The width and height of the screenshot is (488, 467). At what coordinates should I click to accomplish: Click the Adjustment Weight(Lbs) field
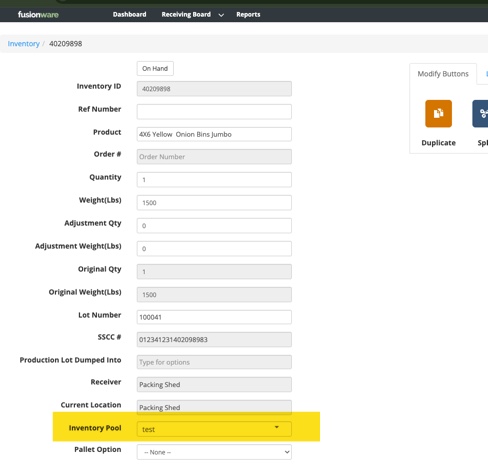pyautogui.click(x=214, y=249)
